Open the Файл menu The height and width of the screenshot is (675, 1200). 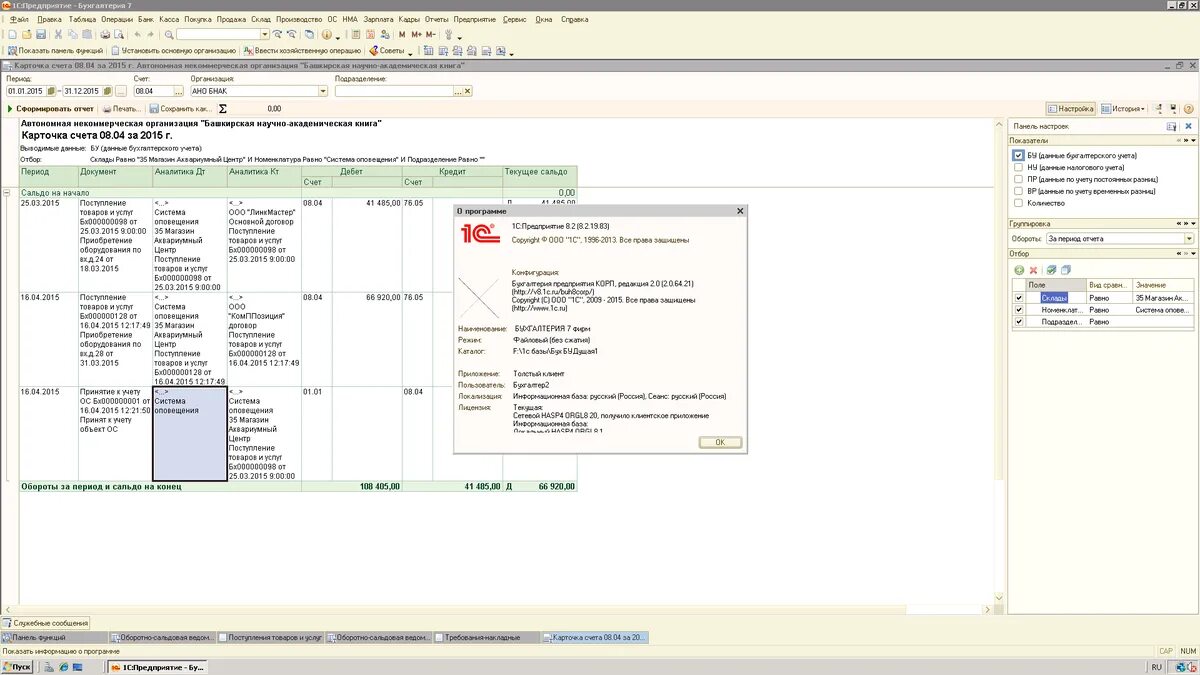18,19
